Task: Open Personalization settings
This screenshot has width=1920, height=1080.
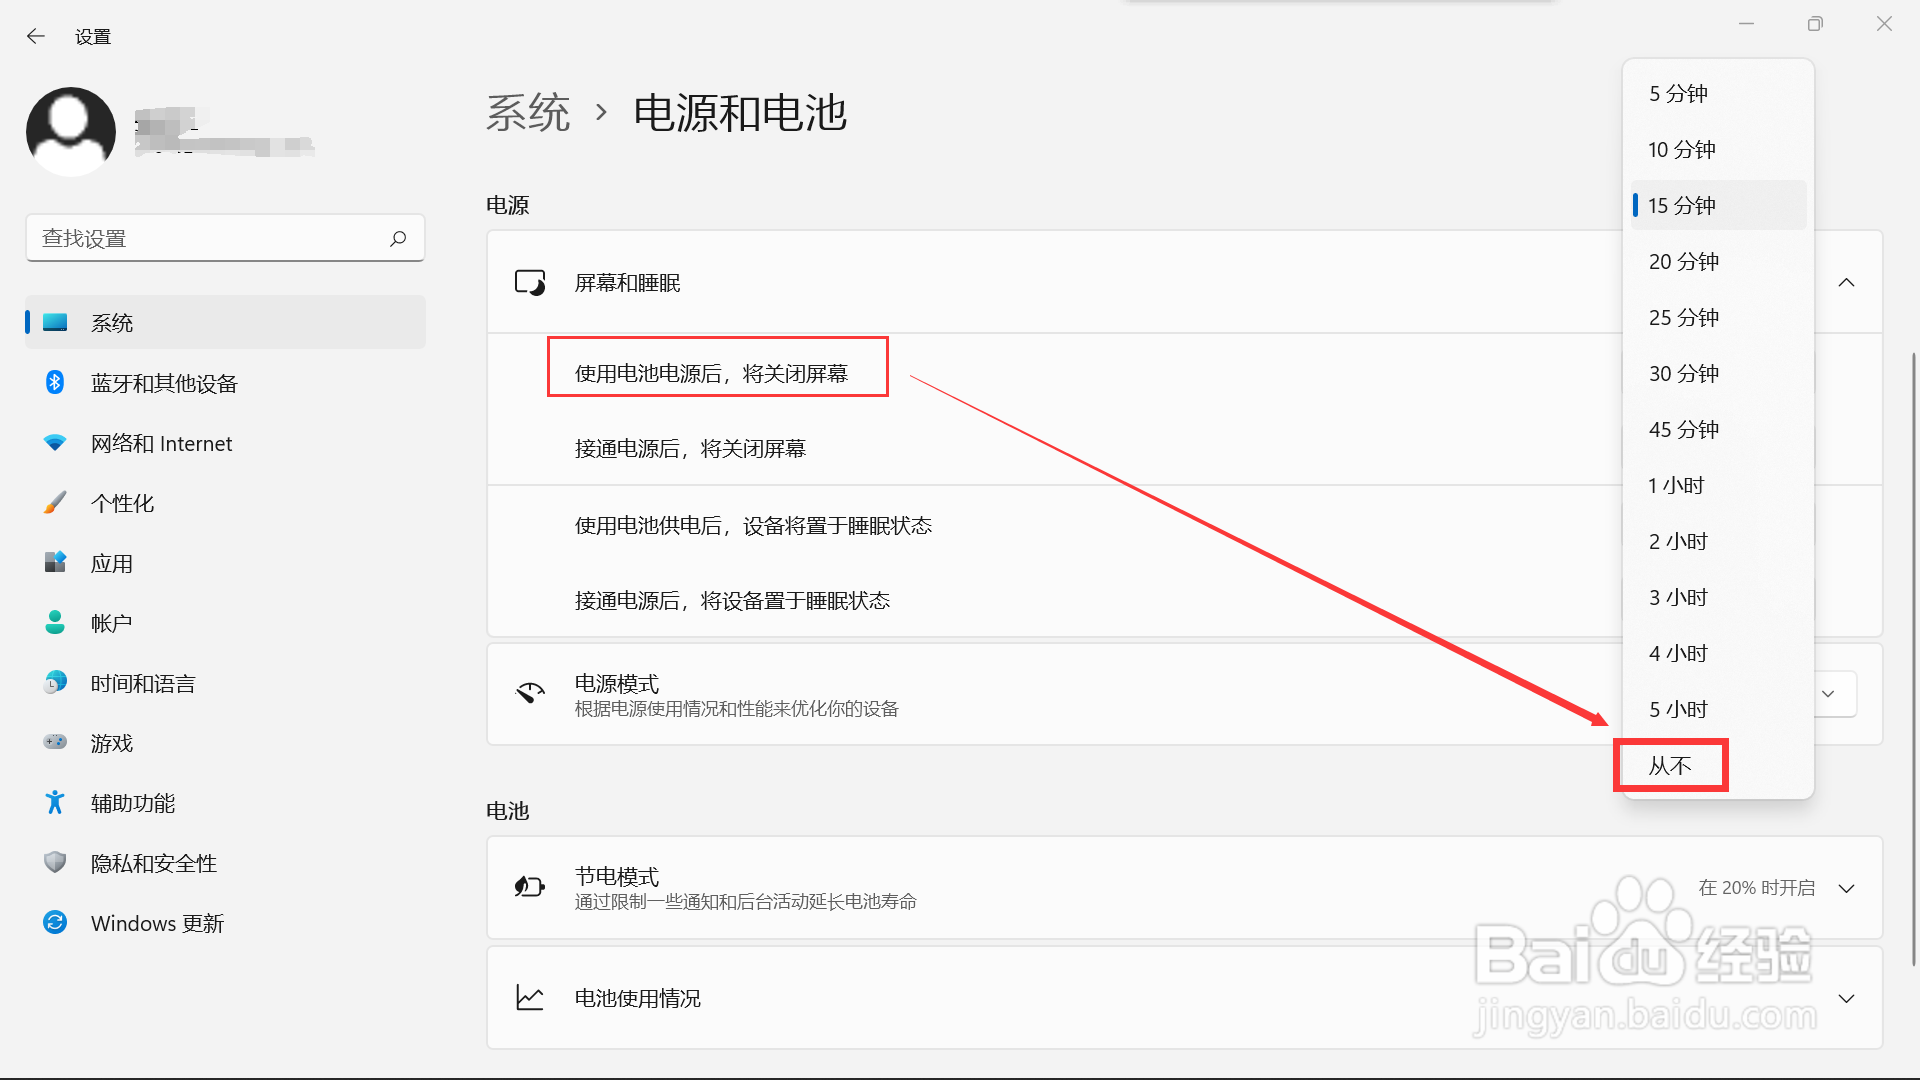Action: [123, 503]
